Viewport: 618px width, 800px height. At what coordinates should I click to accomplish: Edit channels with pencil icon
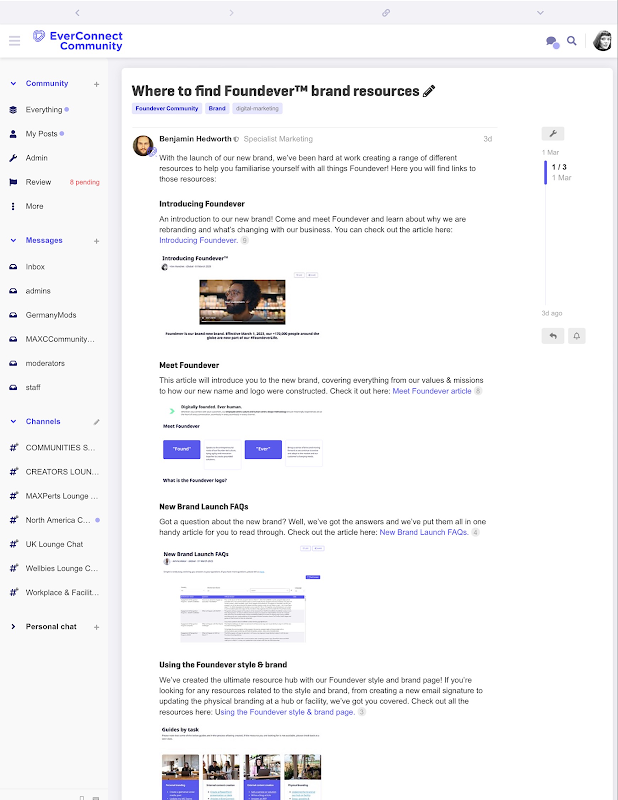click(96, 422)
